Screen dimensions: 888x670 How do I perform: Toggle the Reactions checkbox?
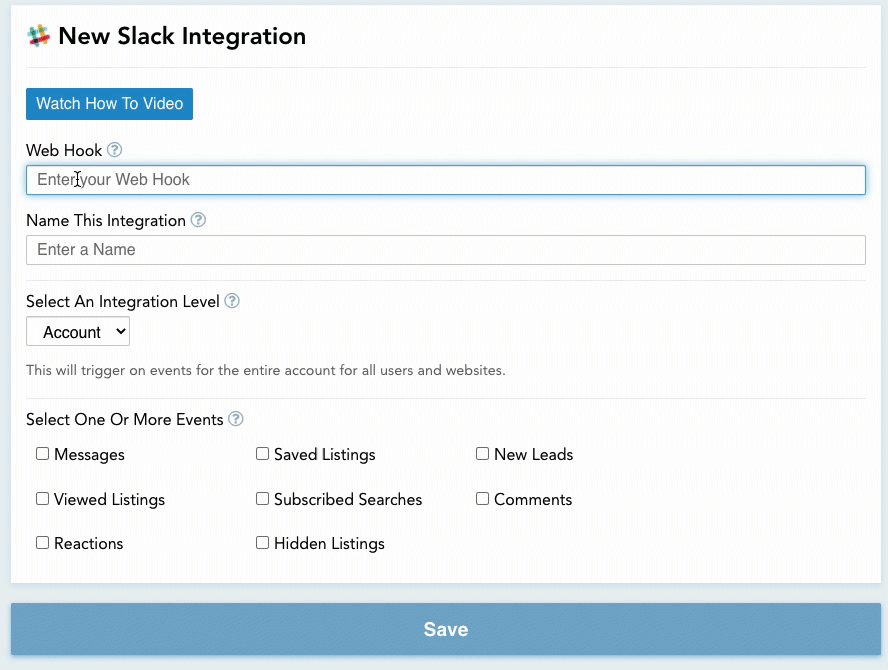tap(42, 543)
